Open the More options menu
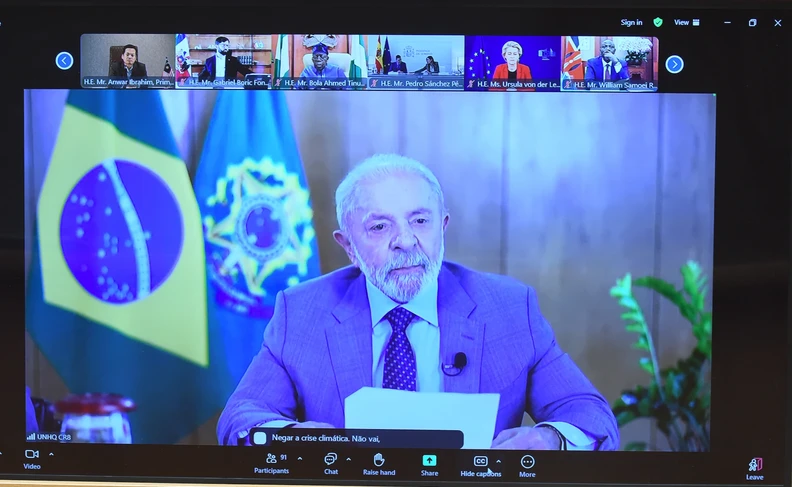This screenshot has width=792, height=487. point(527,466)
